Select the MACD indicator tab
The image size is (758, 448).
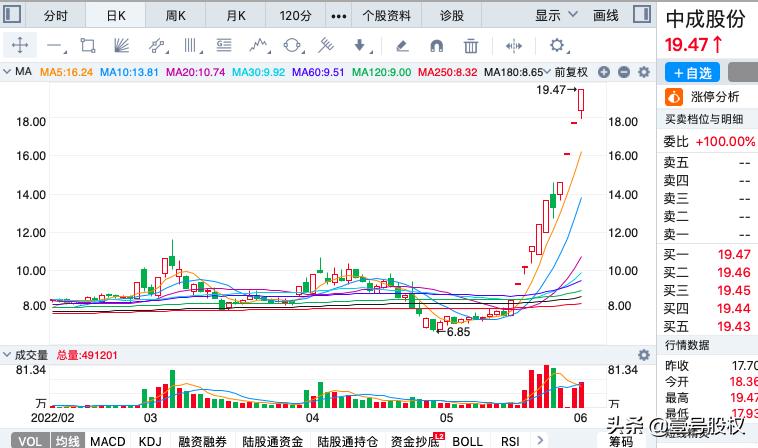point(108,441)
